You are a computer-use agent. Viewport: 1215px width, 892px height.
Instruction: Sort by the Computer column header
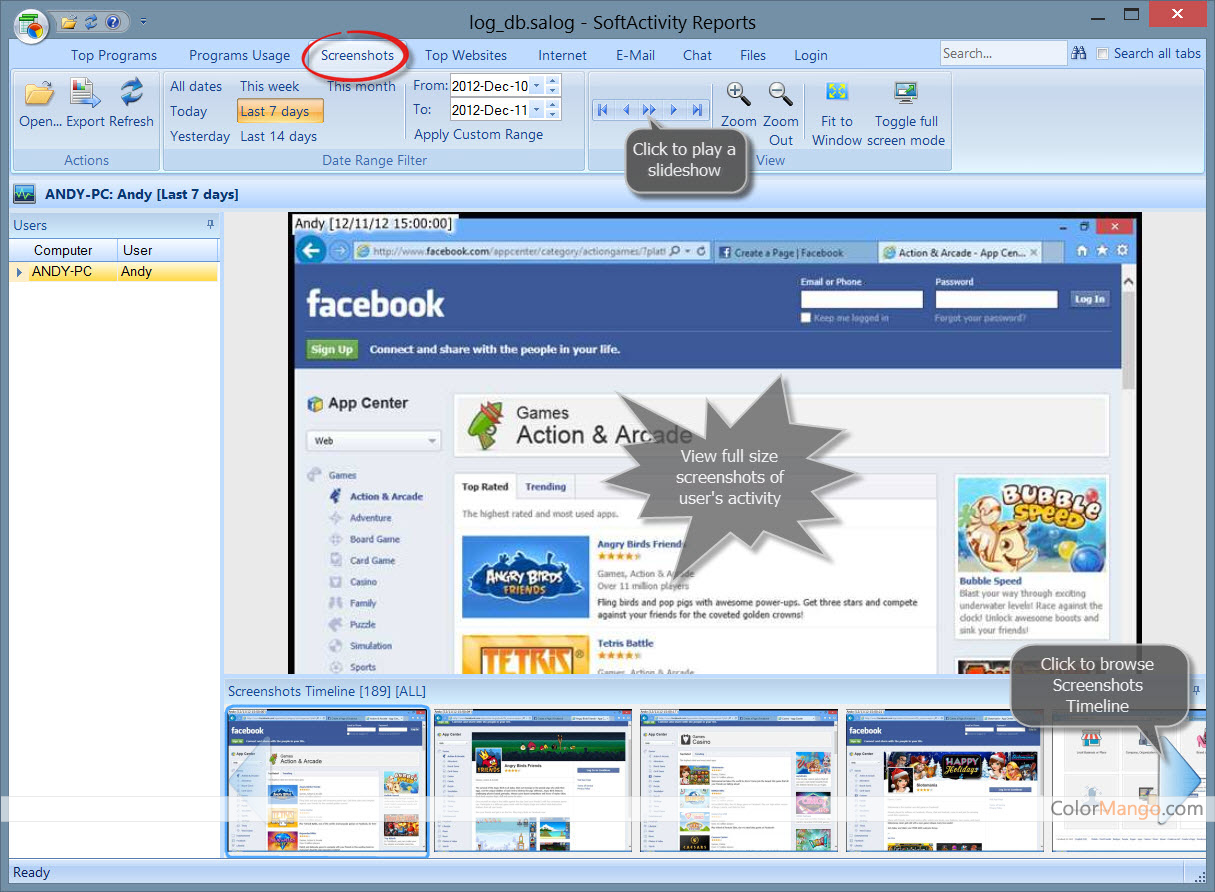click(x=63, y=250)
